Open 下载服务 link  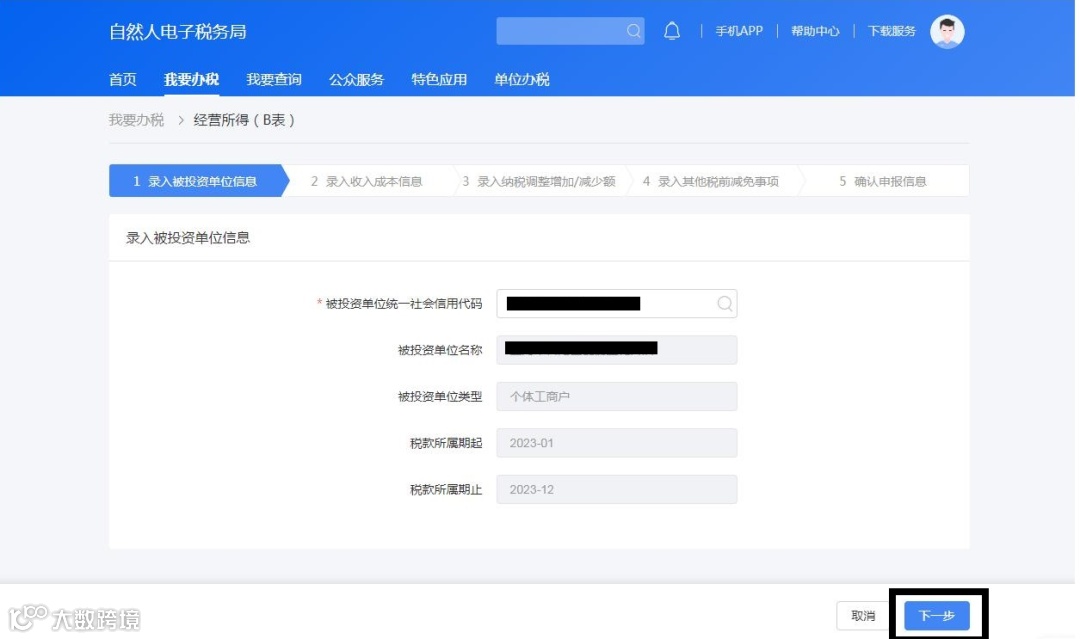coord(891,31)
